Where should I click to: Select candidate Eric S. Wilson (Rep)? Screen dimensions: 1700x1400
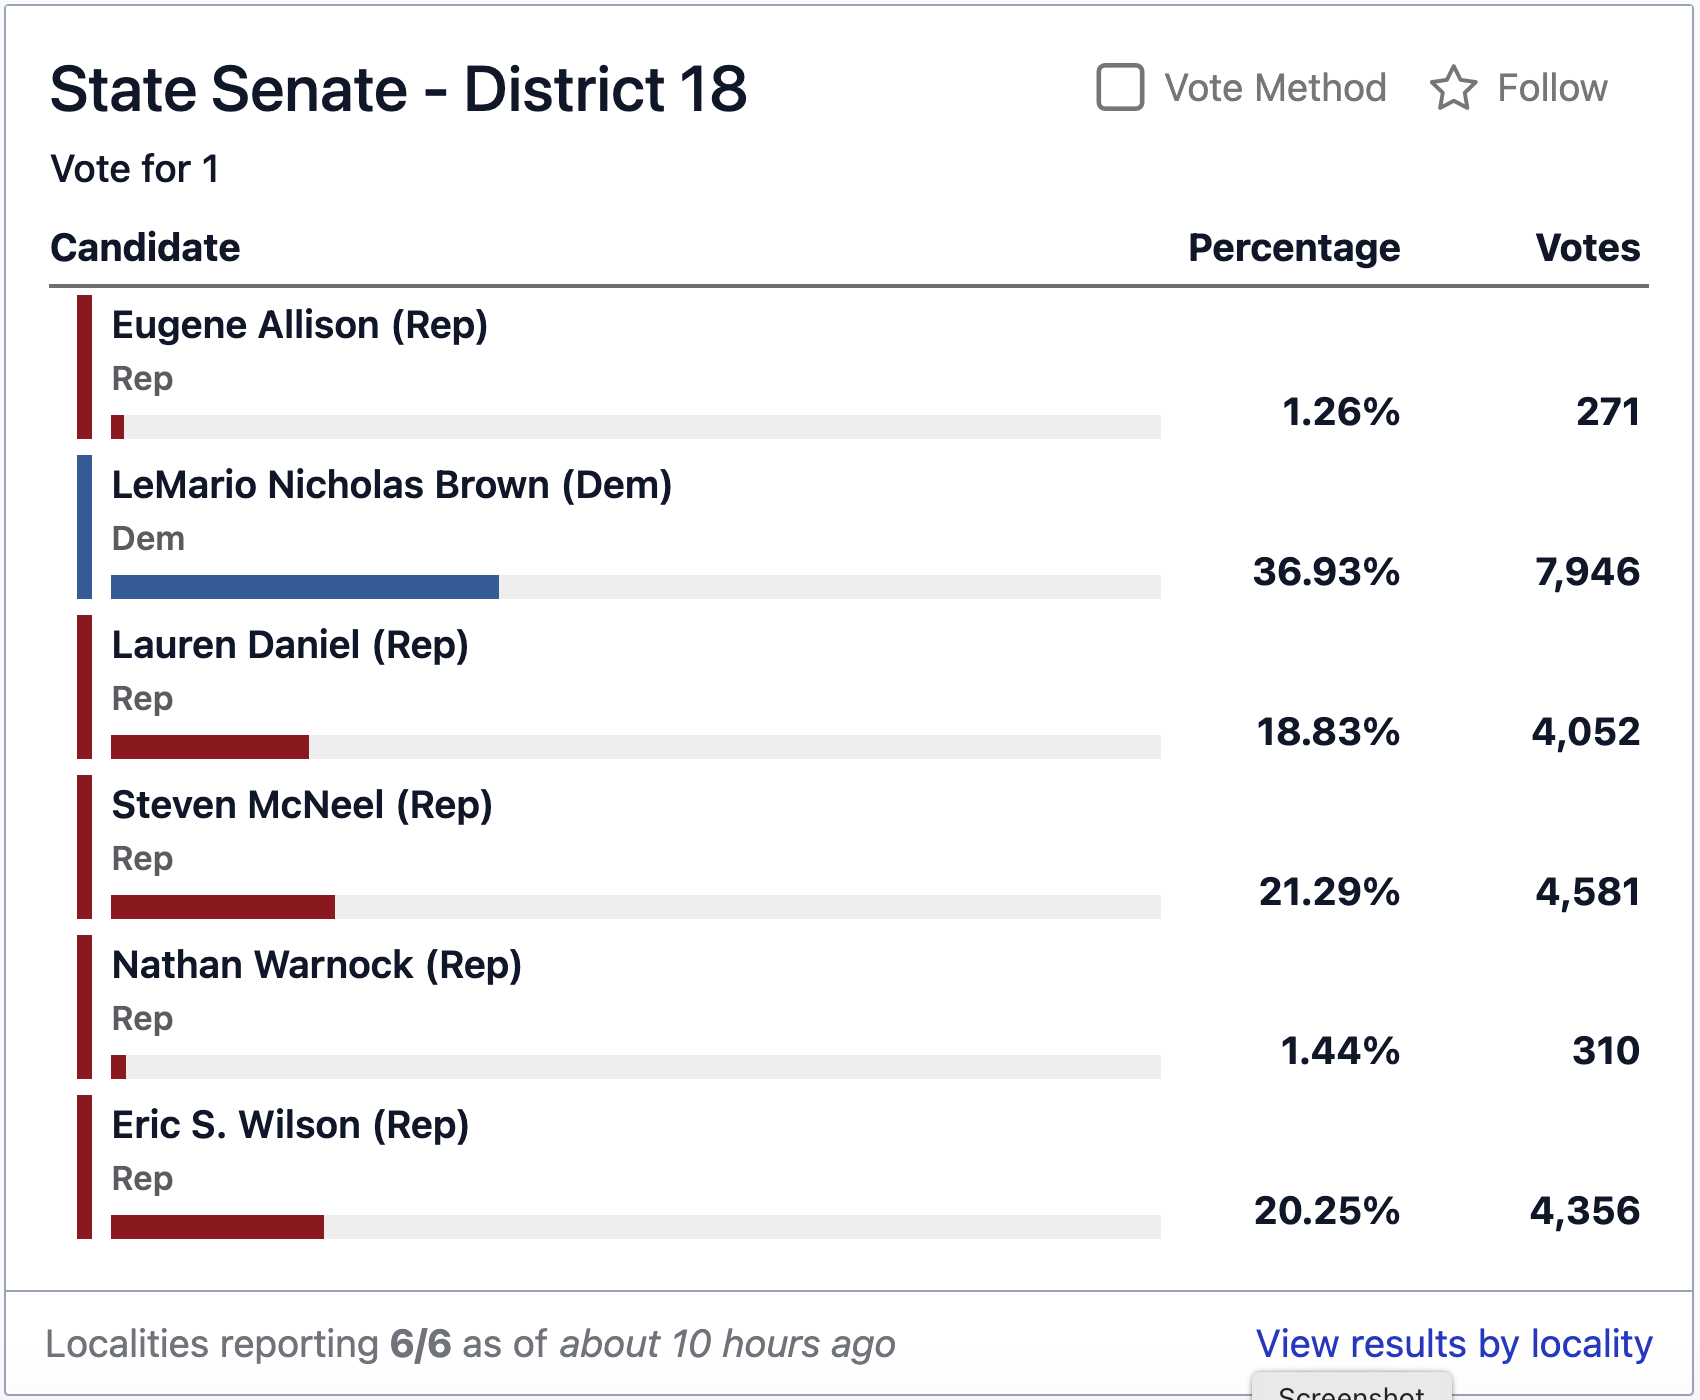pos(290,1125)
